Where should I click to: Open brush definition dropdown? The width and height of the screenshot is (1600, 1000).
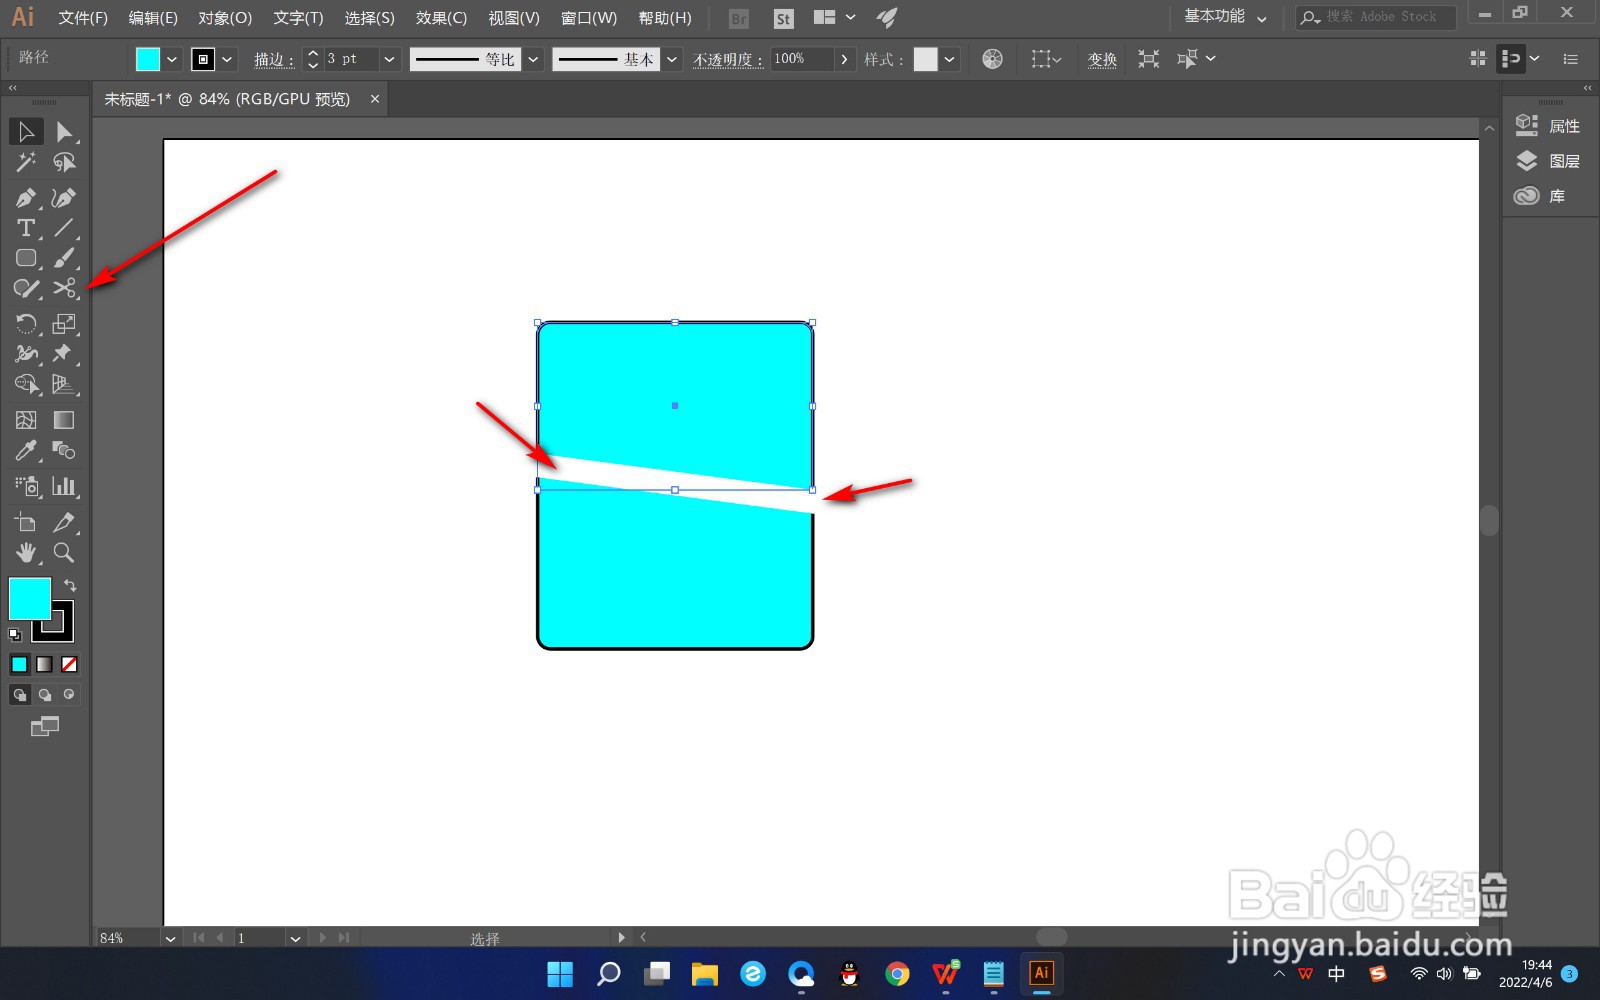672,59
